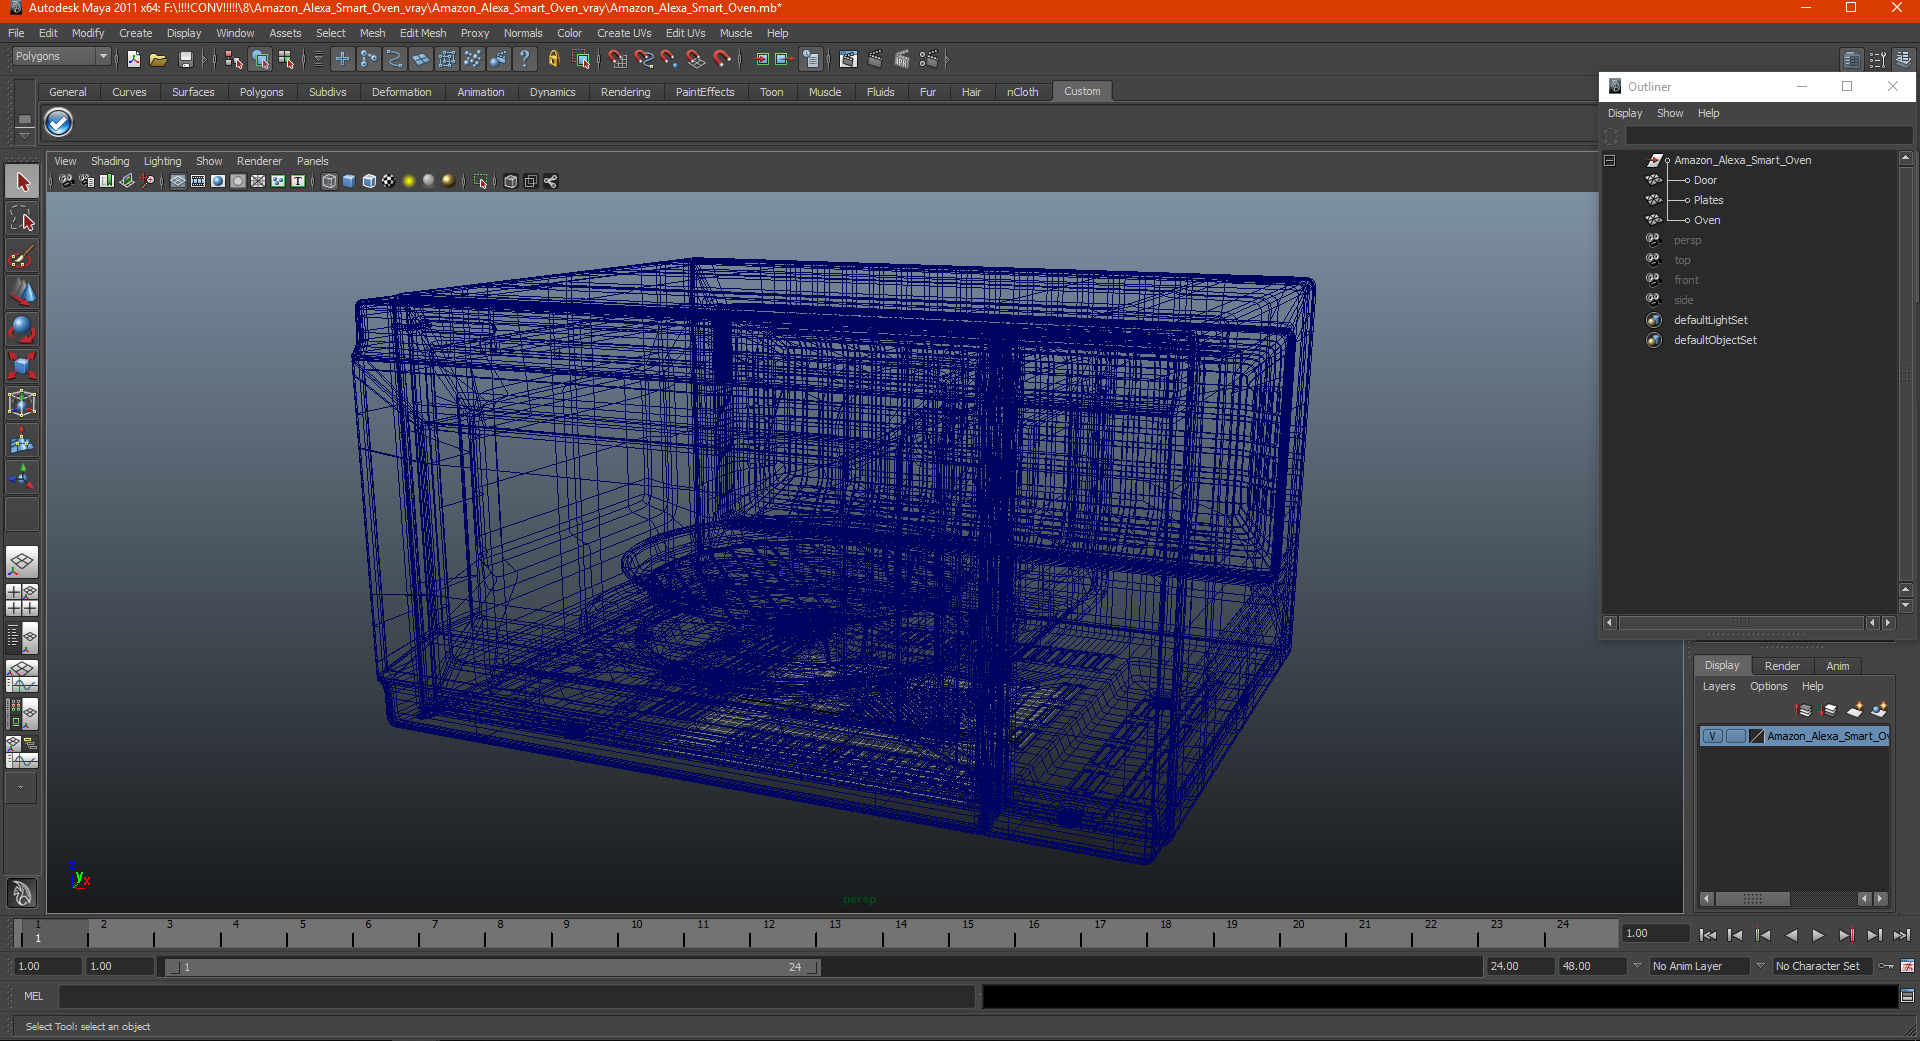Image resolution: width=1920 pixels, height=1041 pixels.
Task: Open the No Anim Layer dropdown arrow
Action: (x=1638, y=966)
